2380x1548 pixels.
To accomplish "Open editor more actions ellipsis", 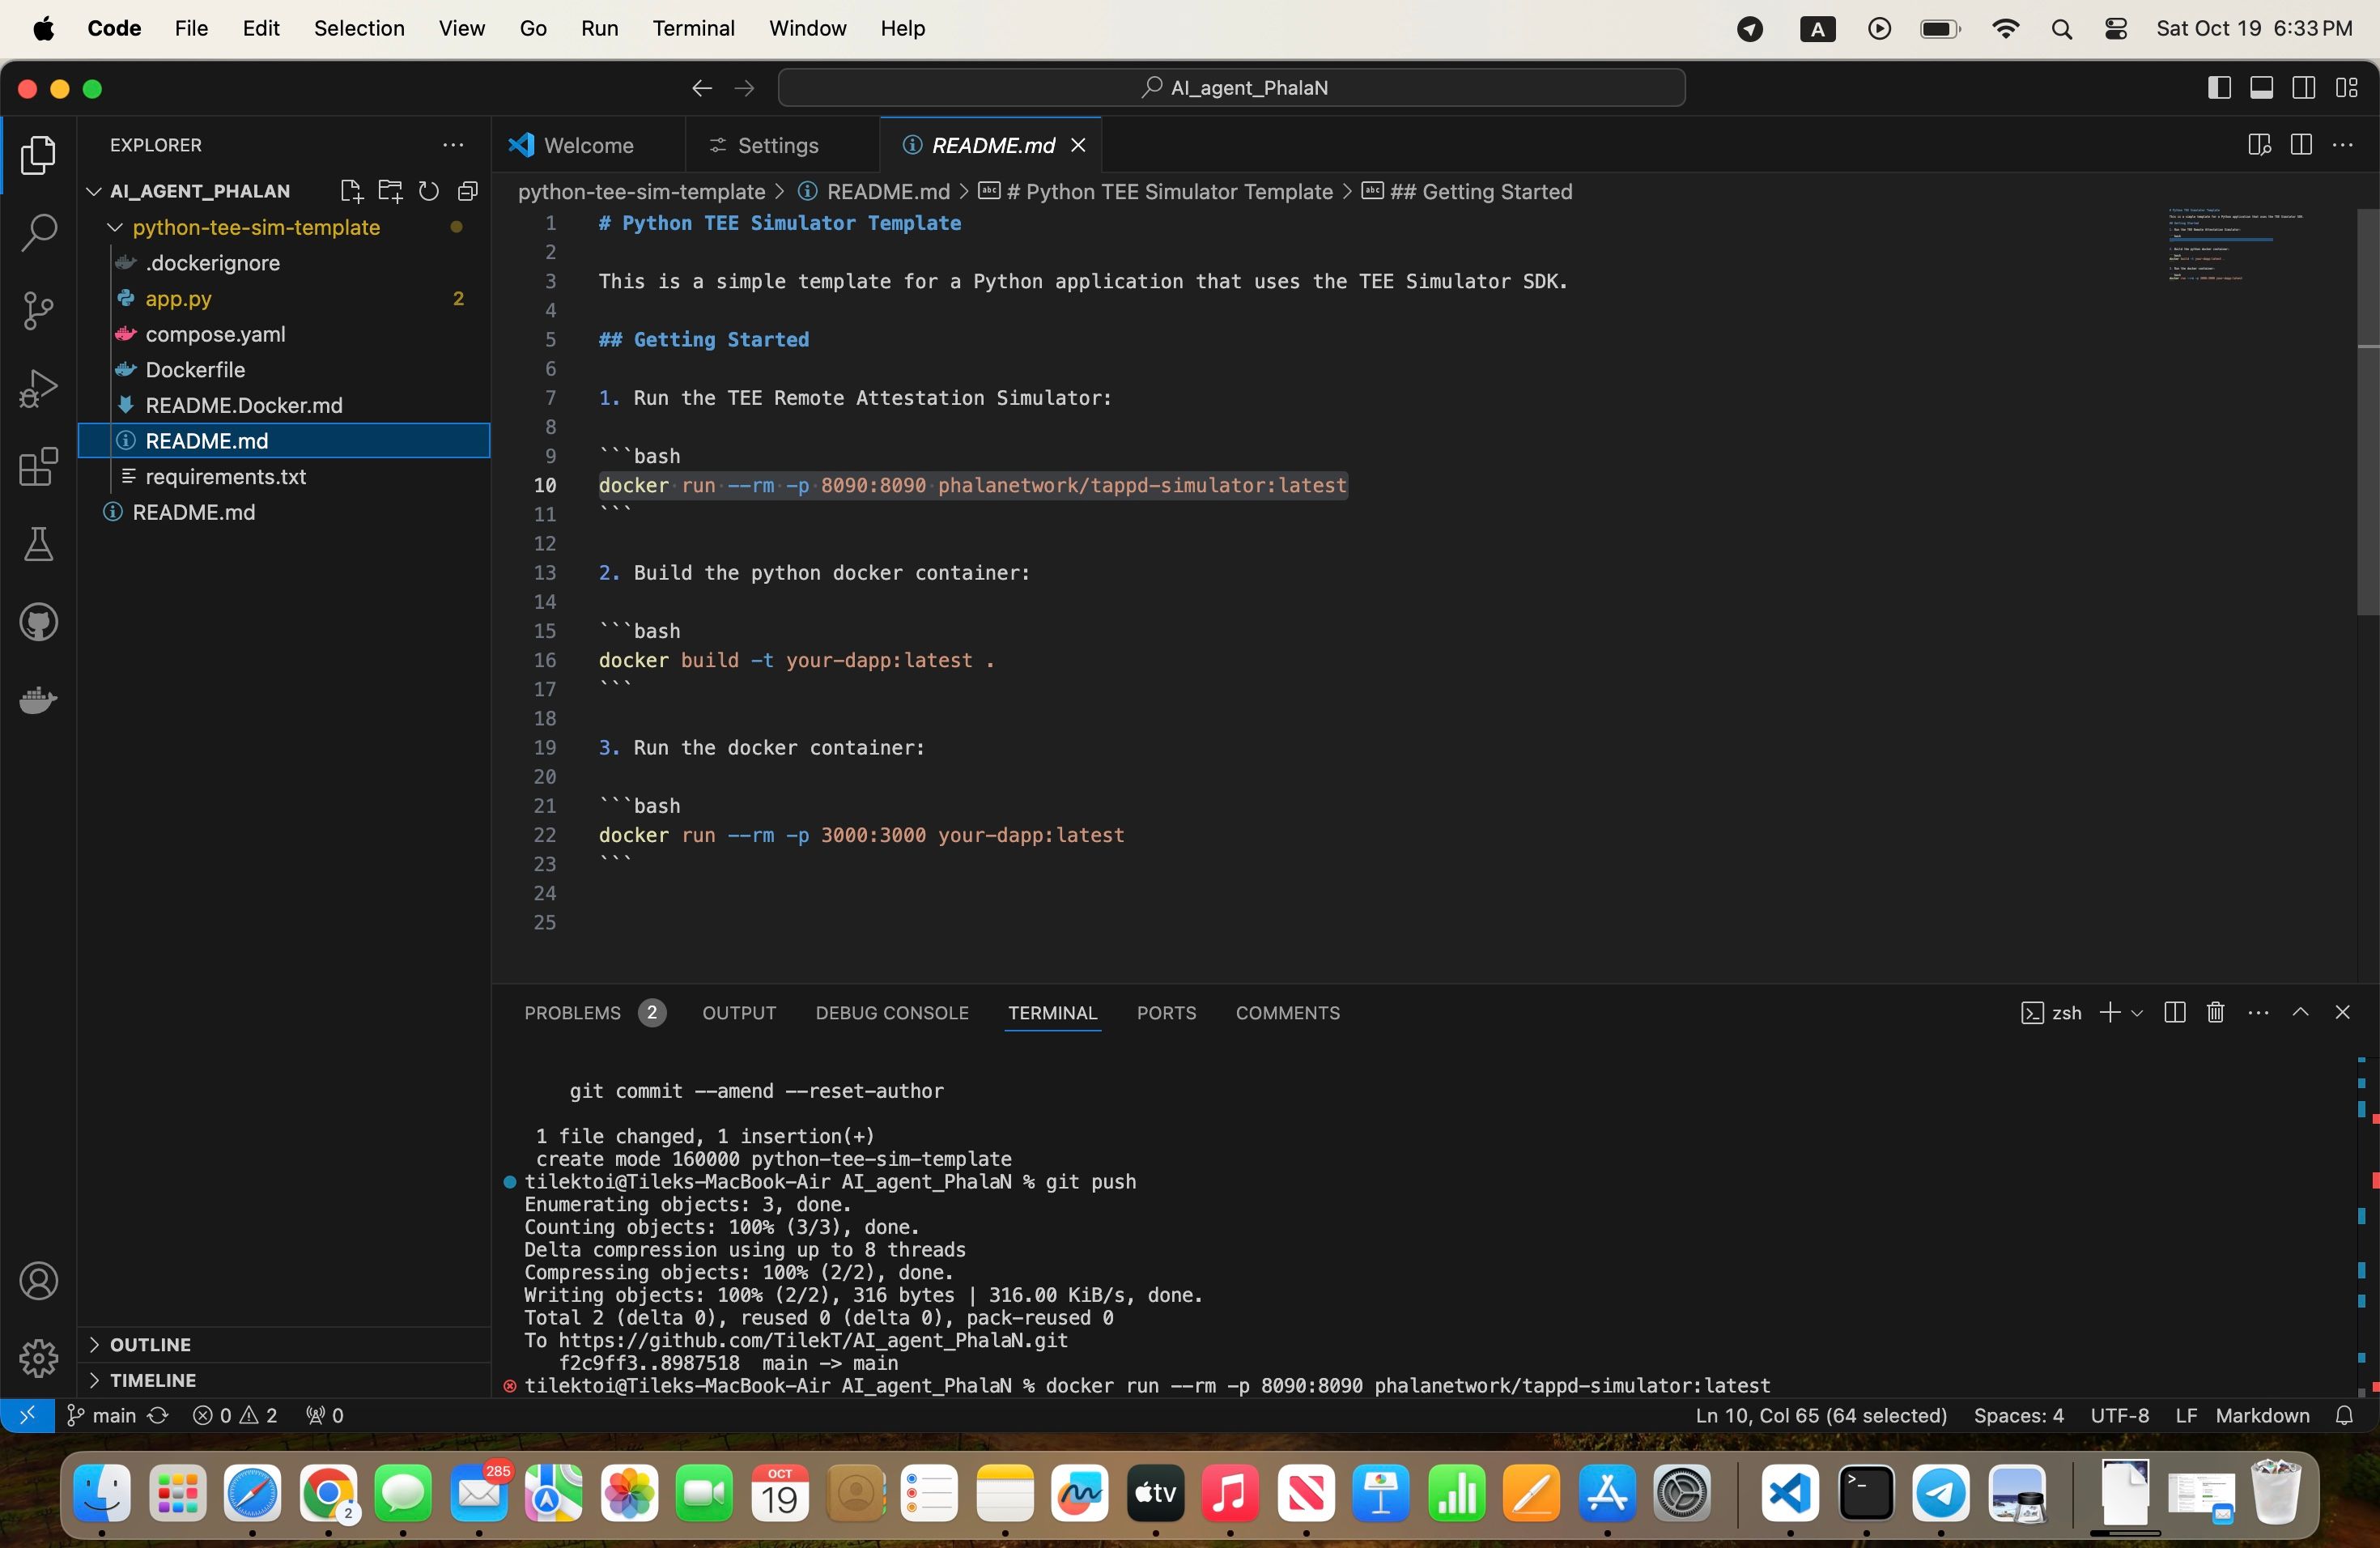I will pyautogui.click(x=2343, y=145).
